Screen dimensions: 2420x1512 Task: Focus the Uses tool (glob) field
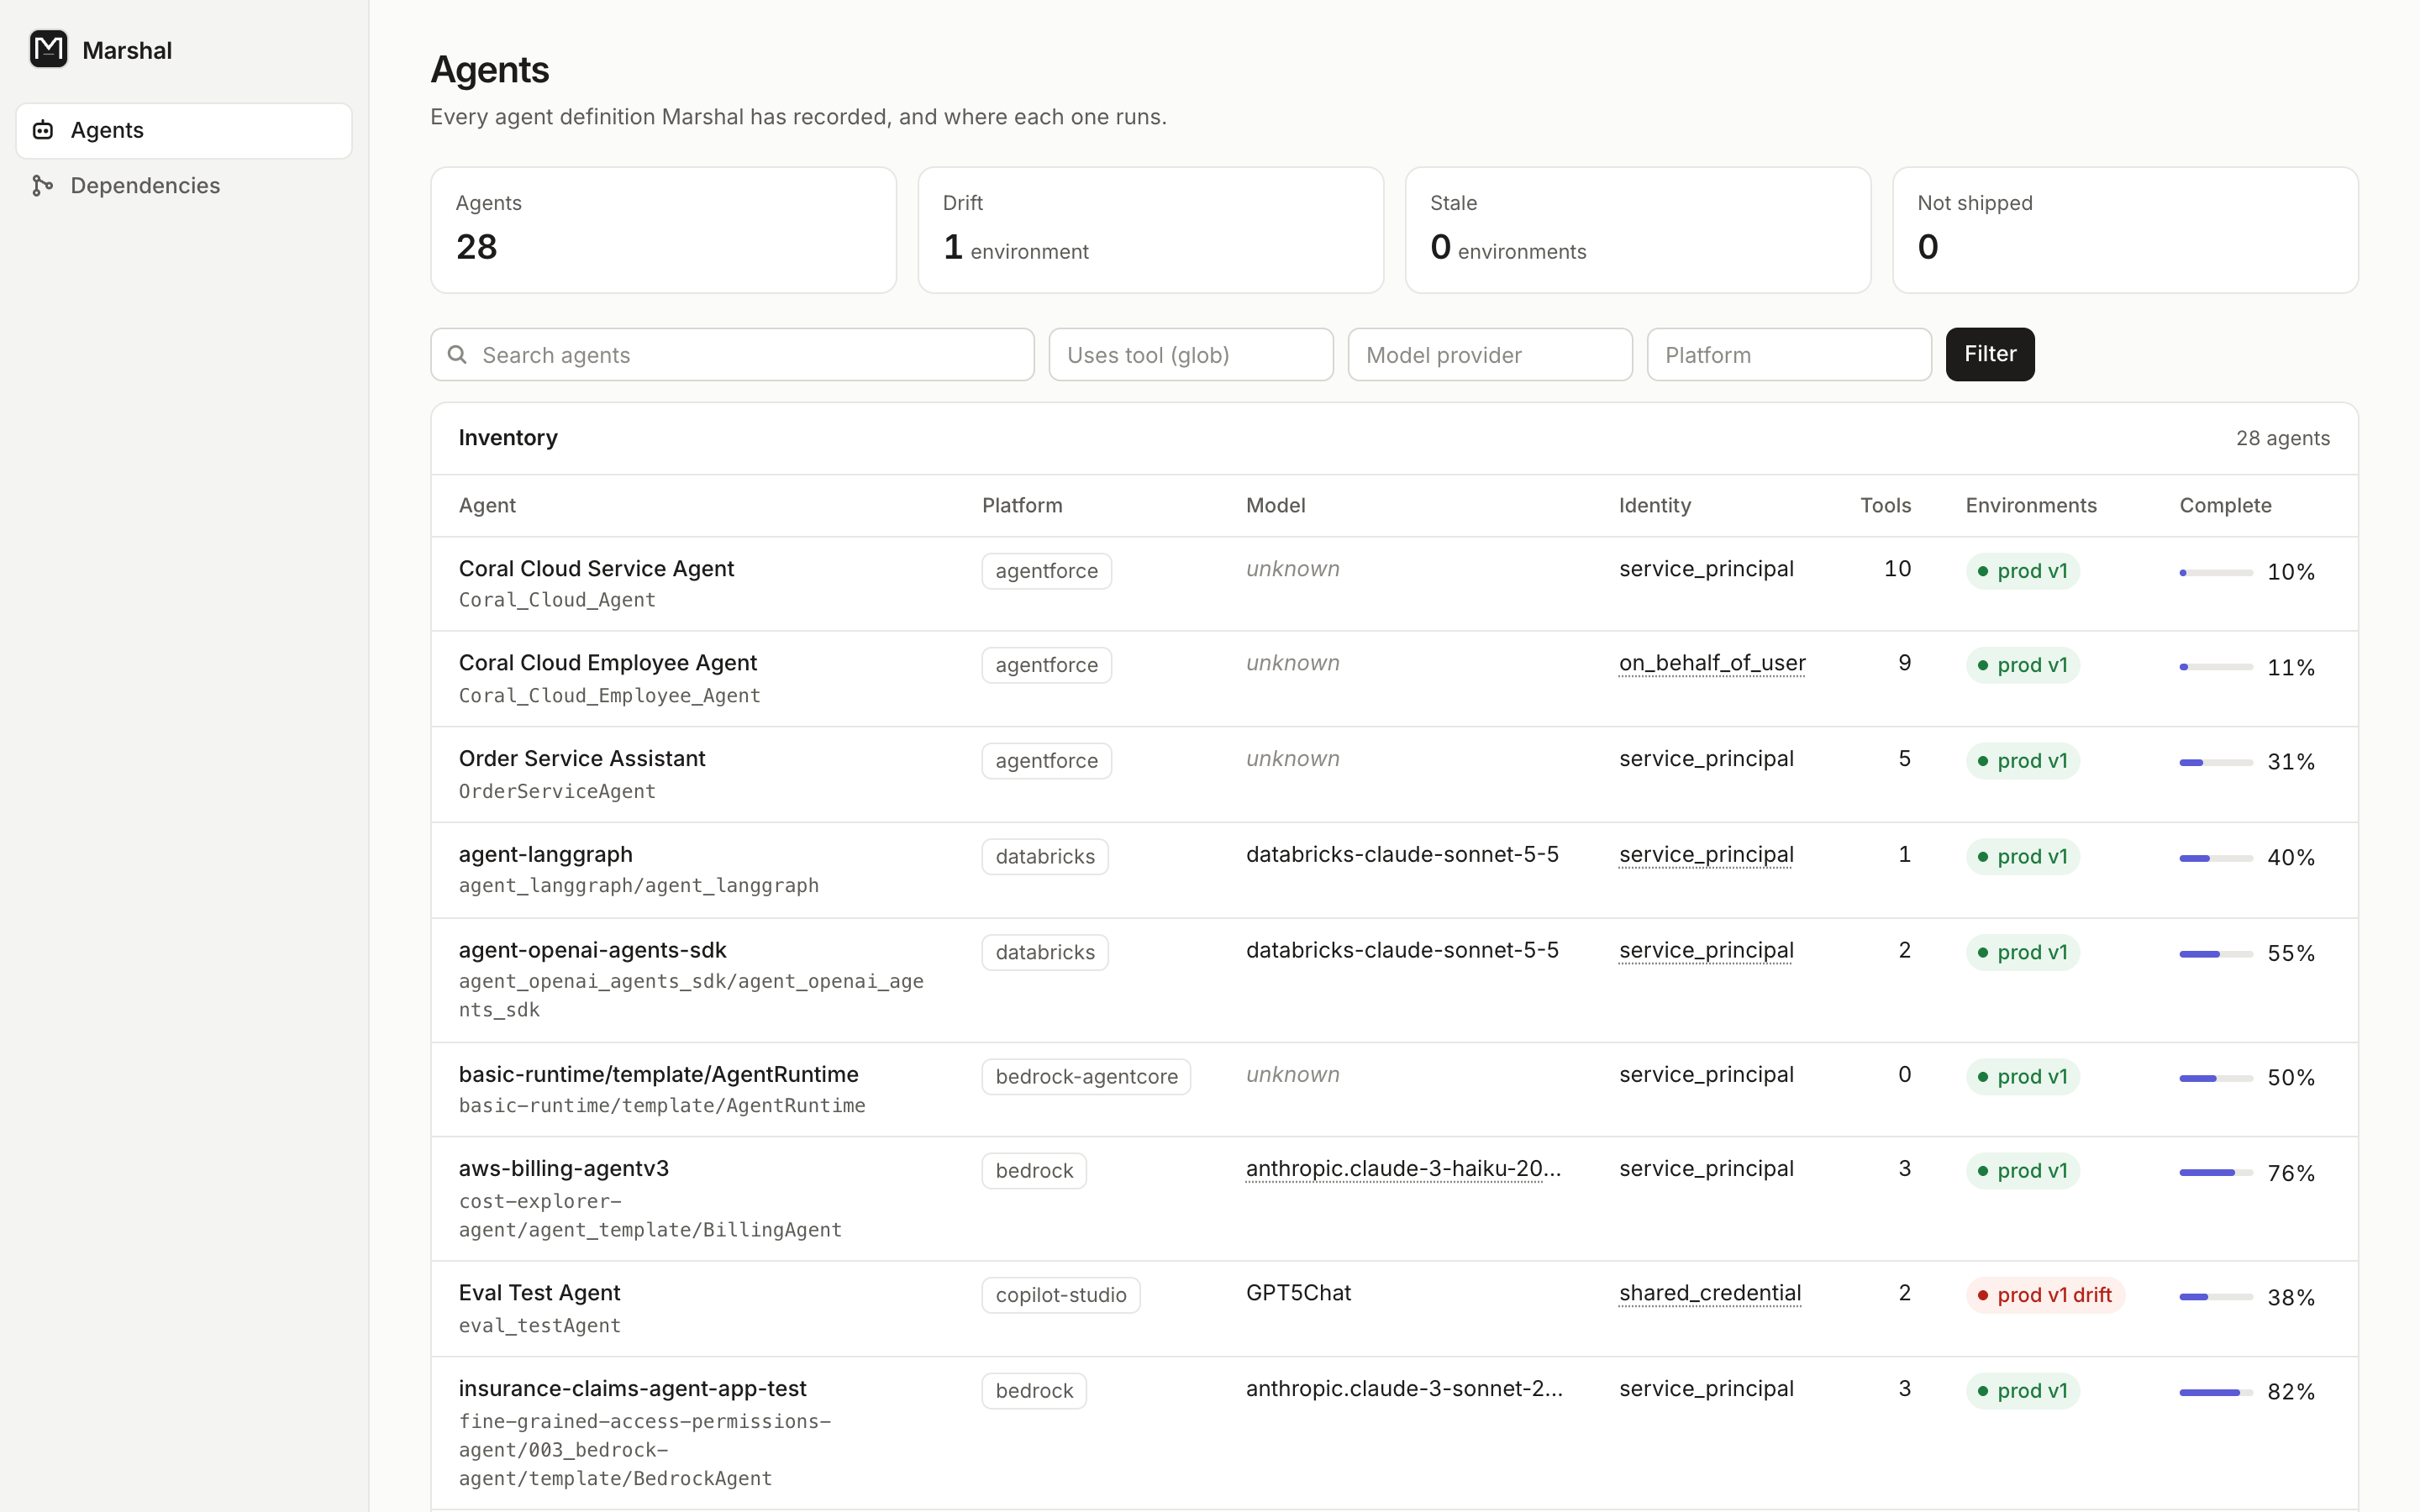click(1191, 355)
